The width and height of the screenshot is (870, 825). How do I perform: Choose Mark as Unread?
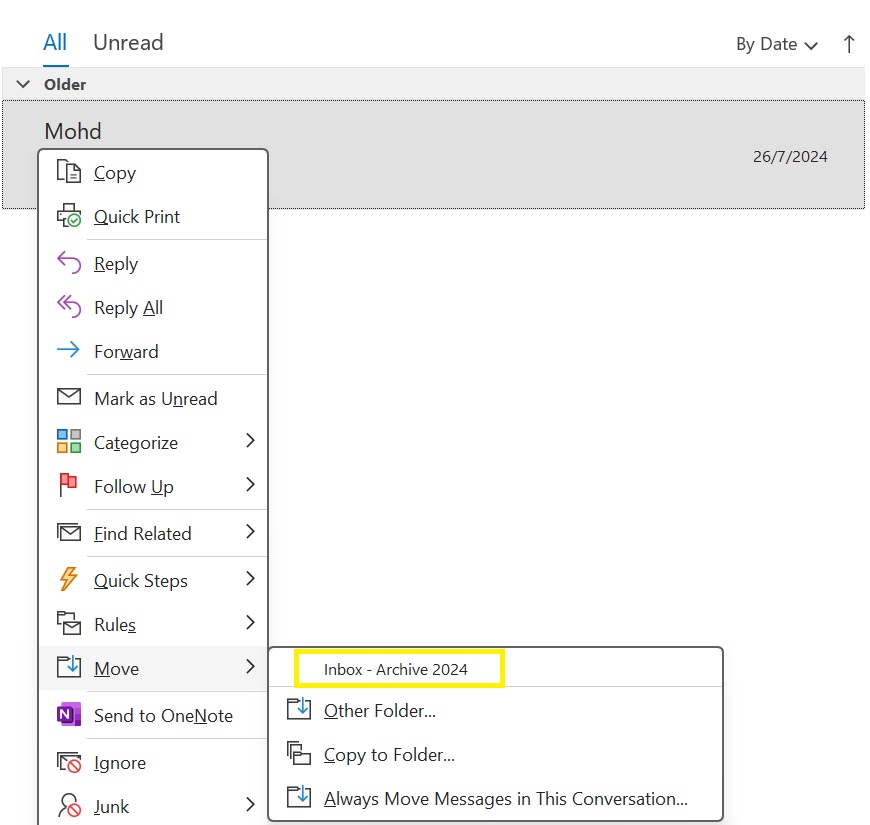(x=153, y=398)
